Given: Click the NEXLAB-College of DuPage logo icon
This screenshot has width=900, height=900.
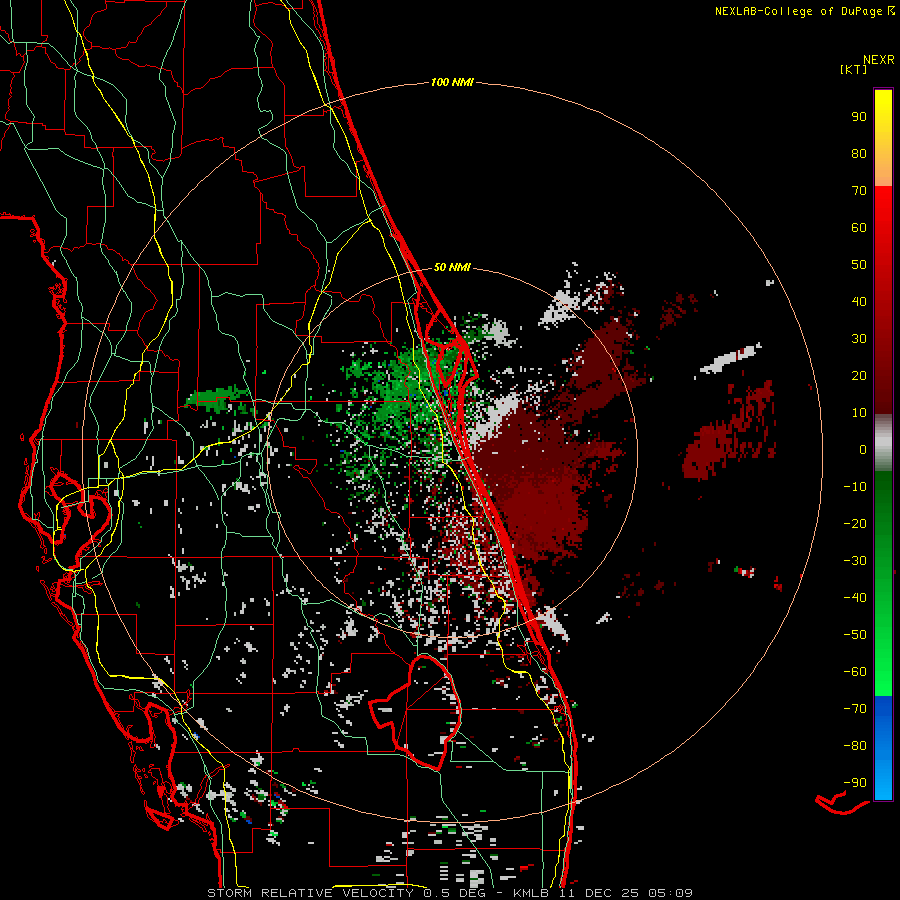Looking at the screenshot, I should pyautogui.click(x=890, y=11).
